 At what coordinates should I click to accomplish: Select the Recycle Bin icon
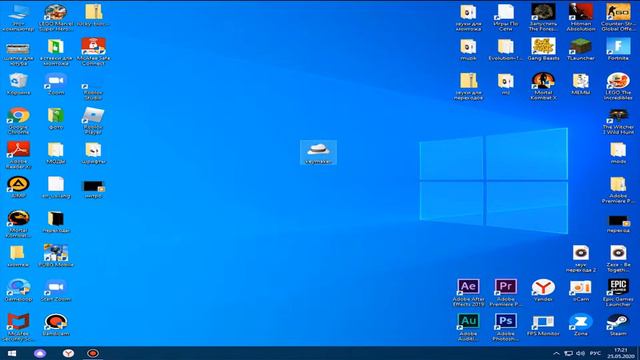pyautogui.click(x=18, y=84)
